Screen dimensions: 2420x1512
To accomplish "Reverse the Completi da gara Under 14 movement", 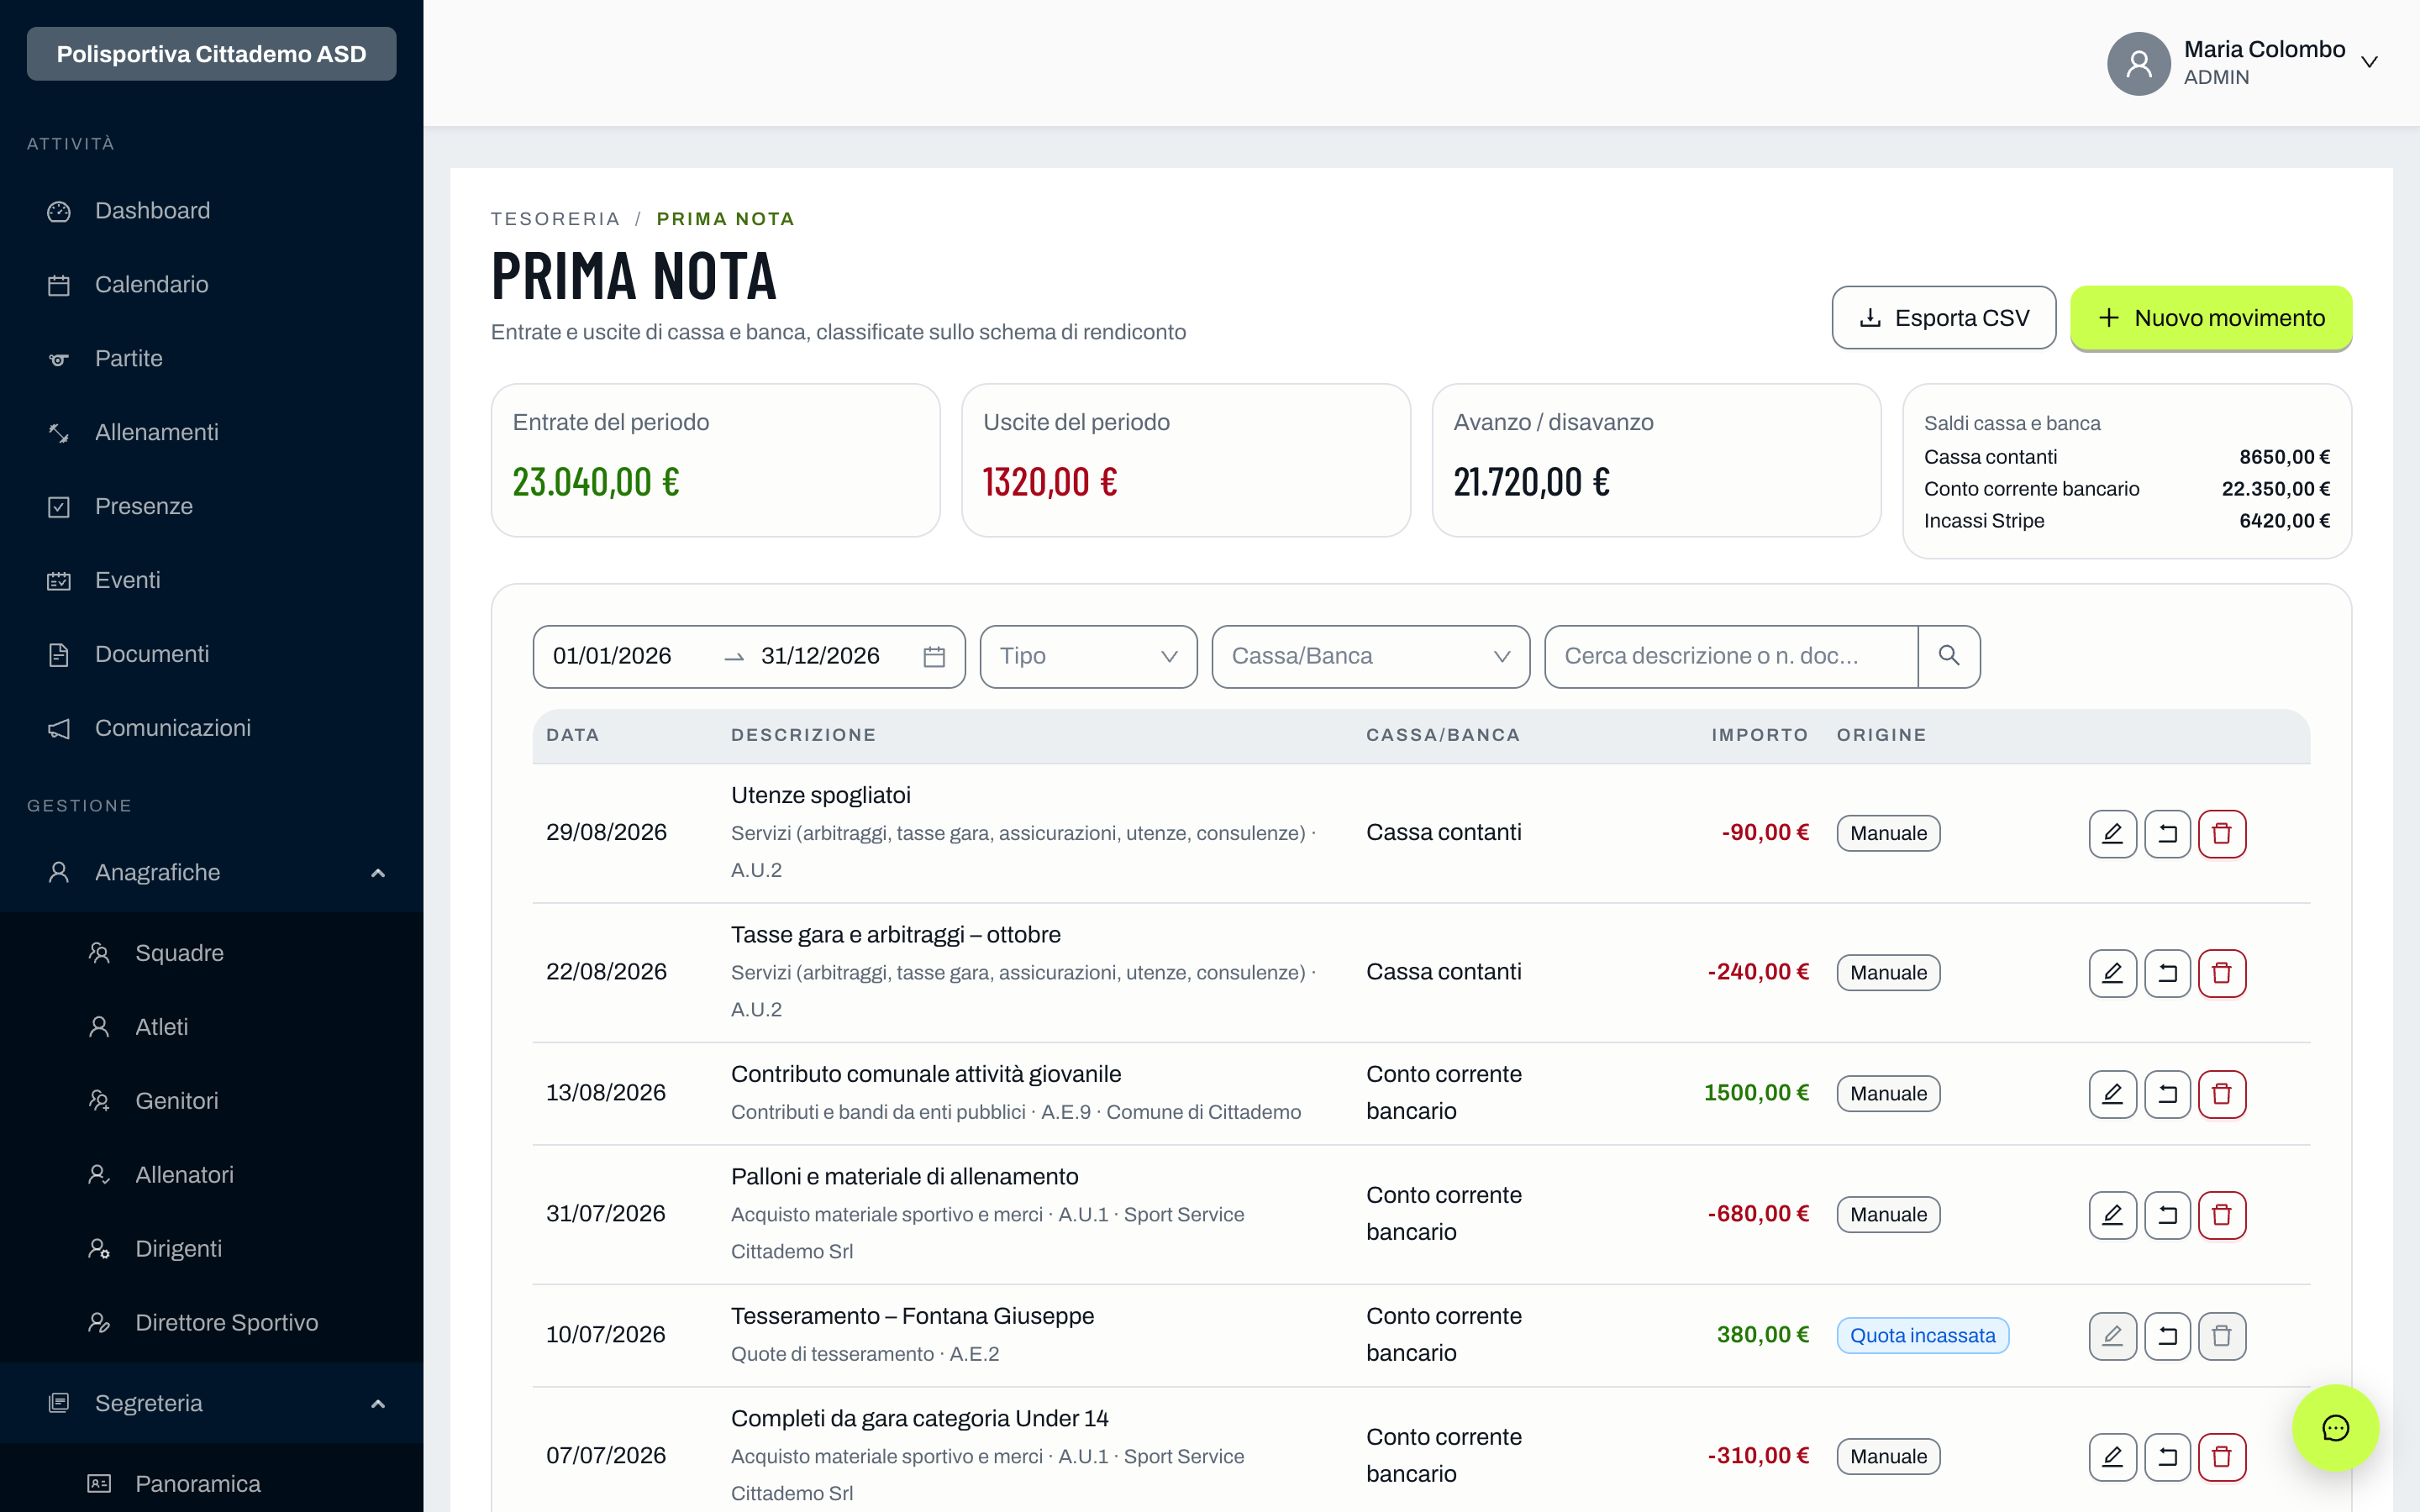I will pos(2167,1456).
